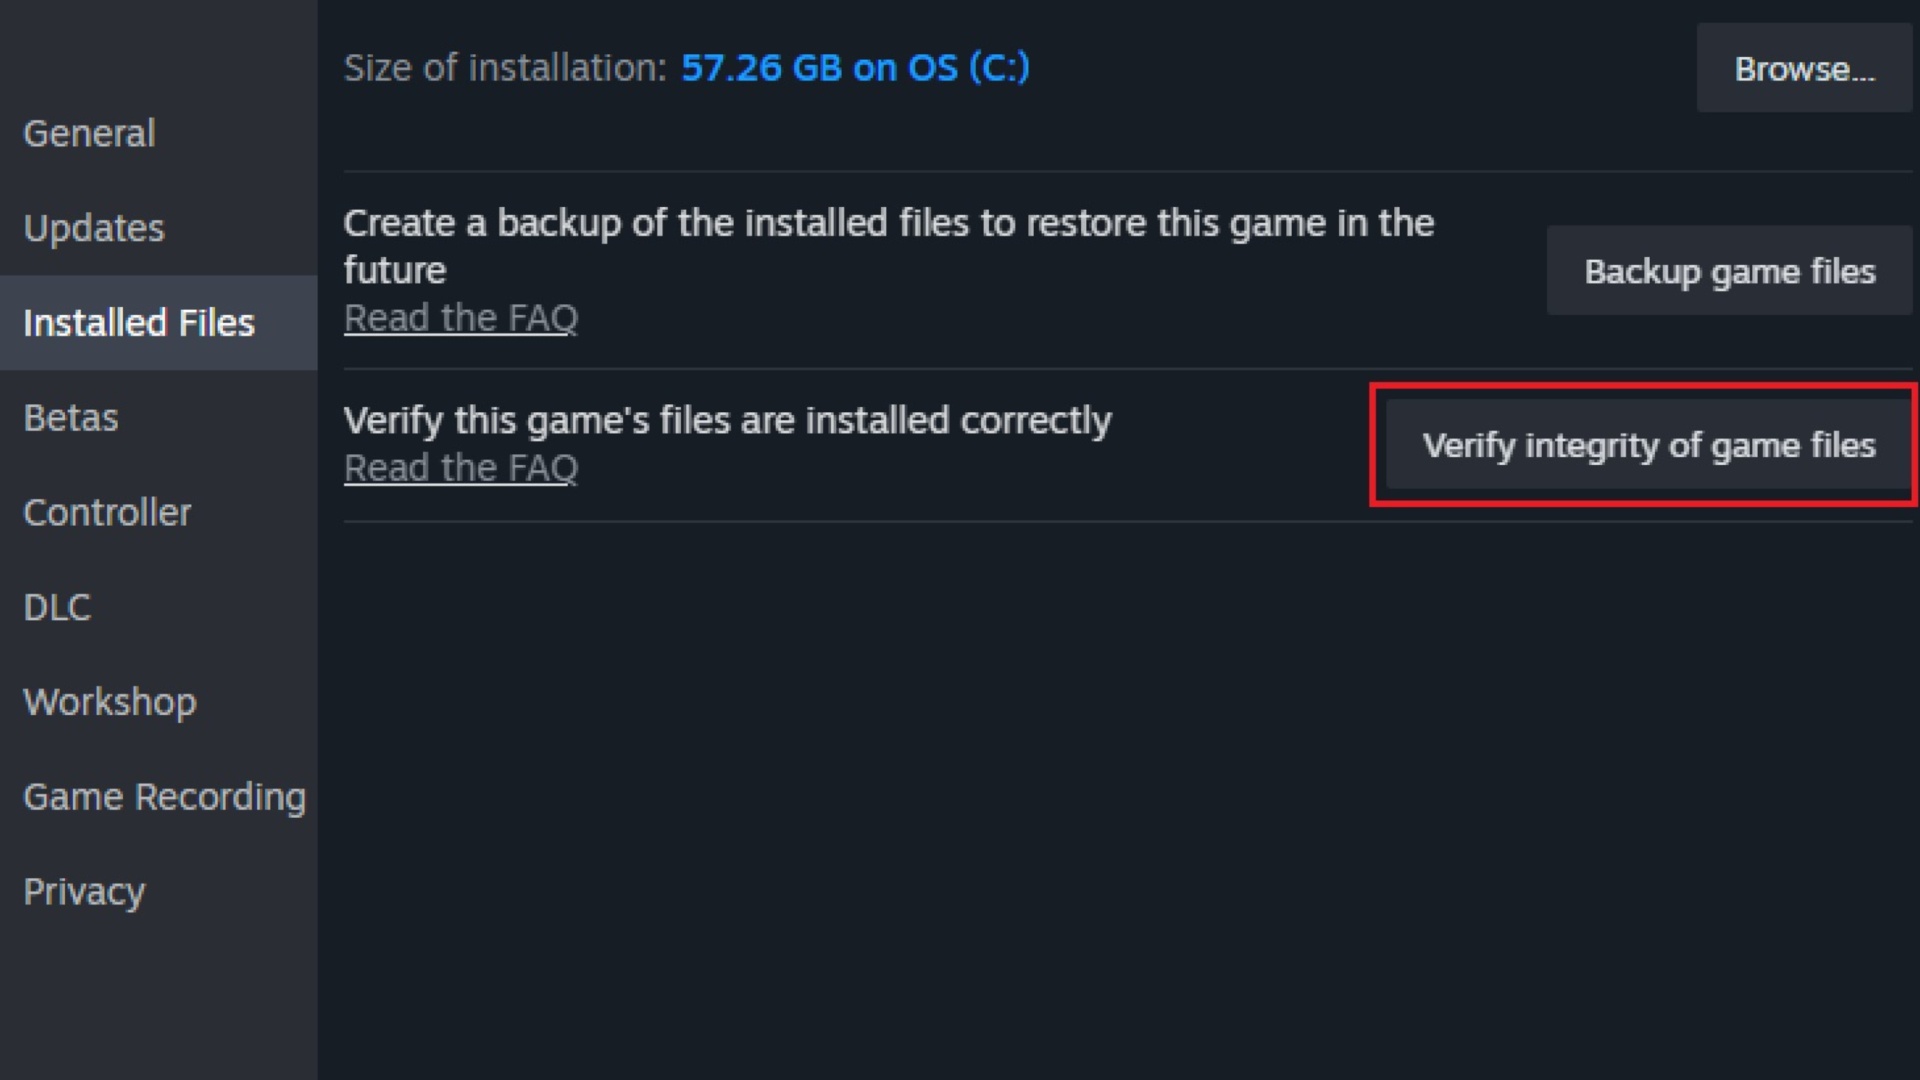This screenshot has width=1920, height=1080.
Task: Open the Game Recording settings
Action: (x=165, y=797)
